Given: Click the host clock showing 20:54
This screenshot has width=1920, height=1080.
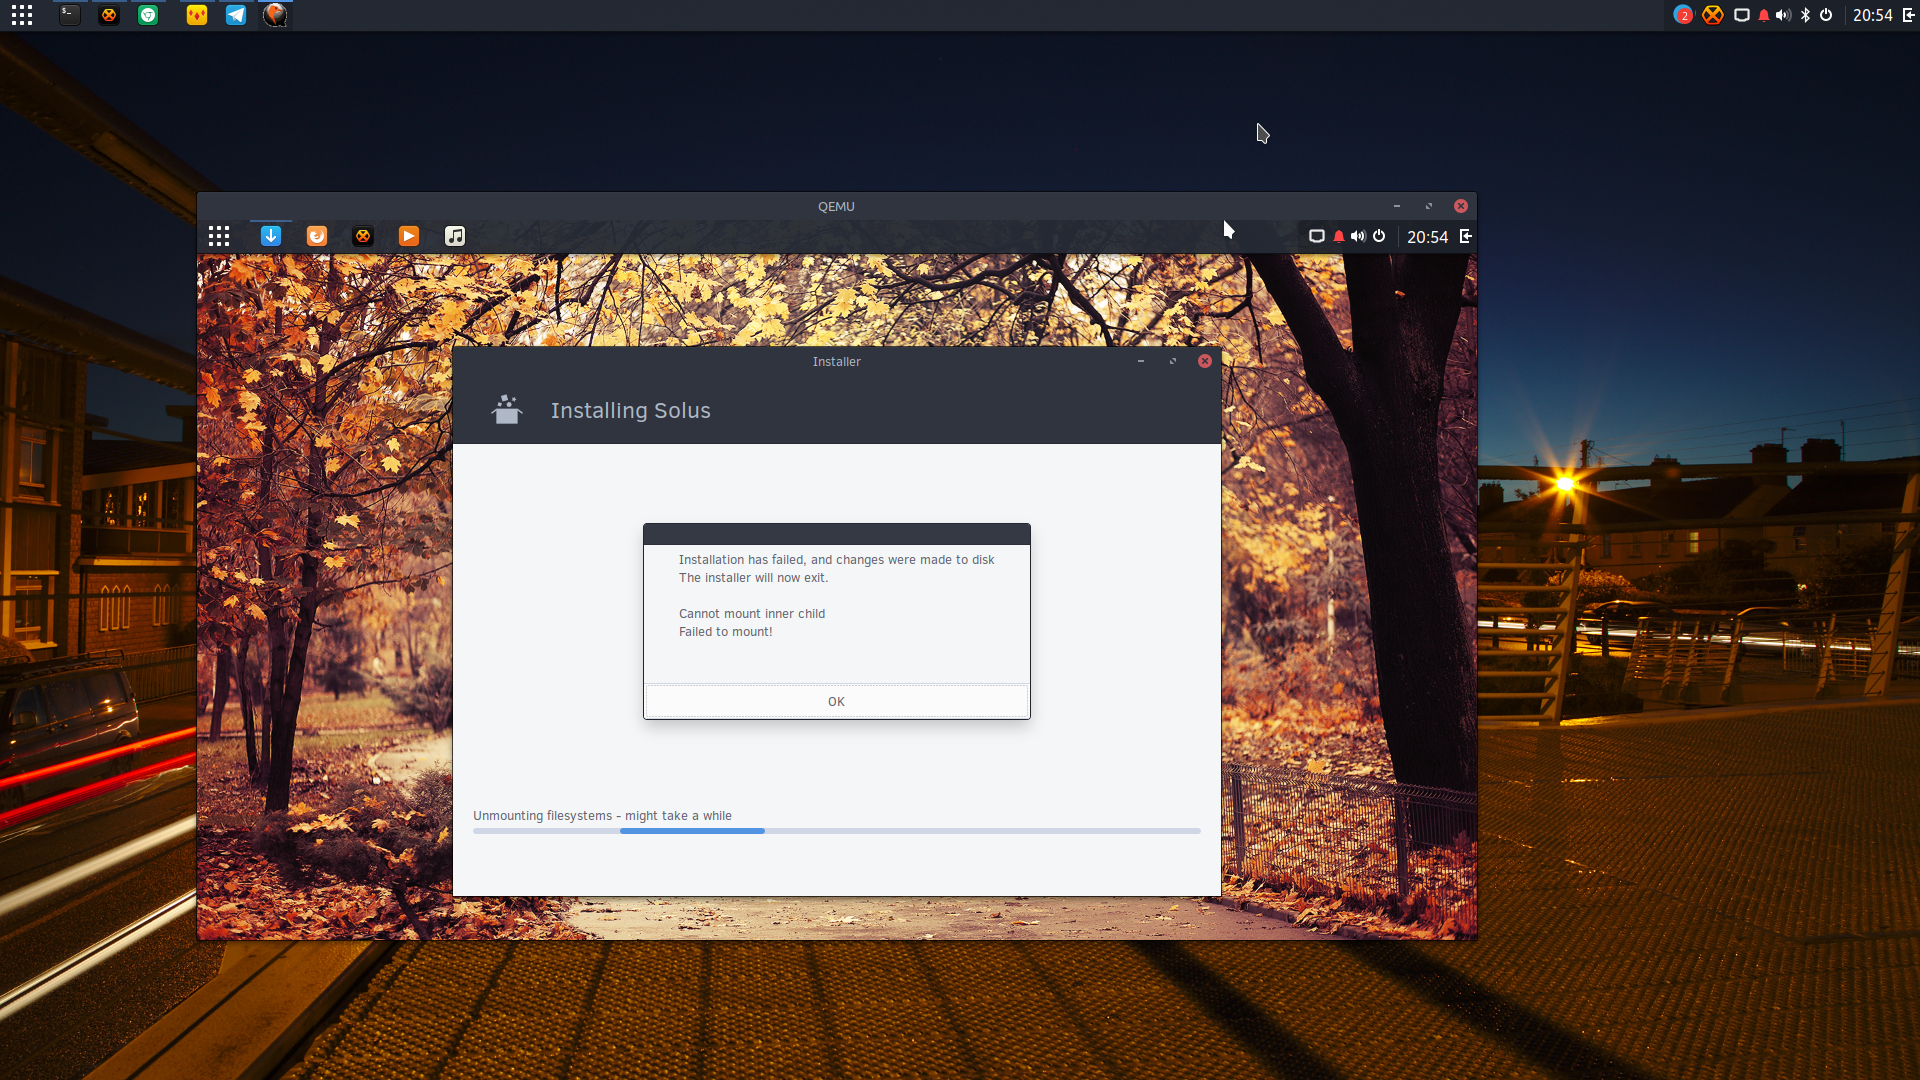Looking at the screenshot, I should click(1872, 15).
